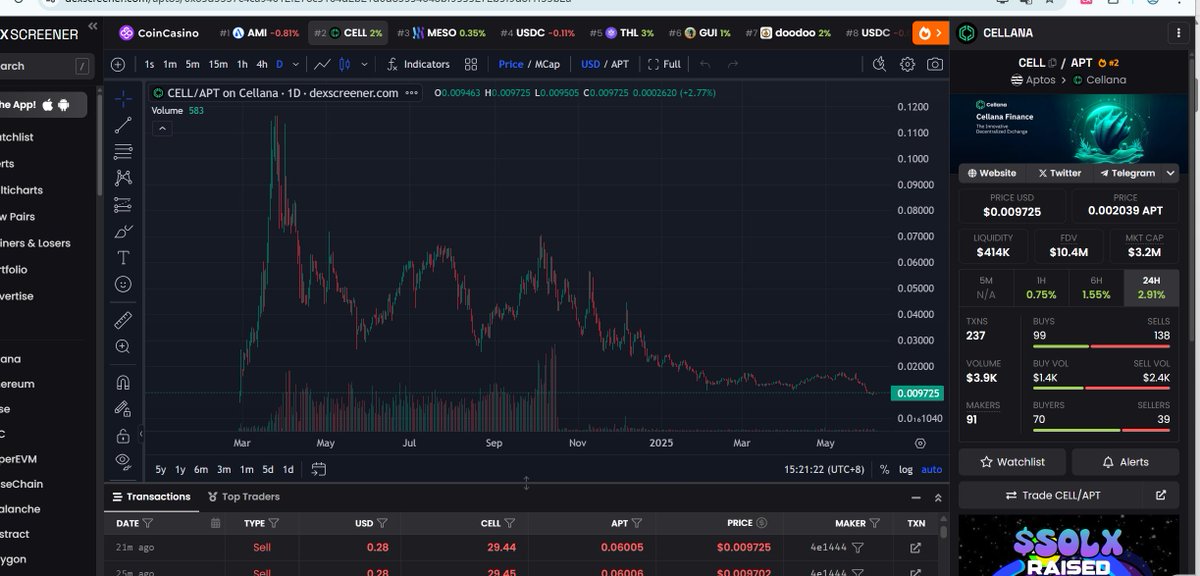The image size is (1200, 576).
Task: Select the 6H price change tab
Action: 1097,288
